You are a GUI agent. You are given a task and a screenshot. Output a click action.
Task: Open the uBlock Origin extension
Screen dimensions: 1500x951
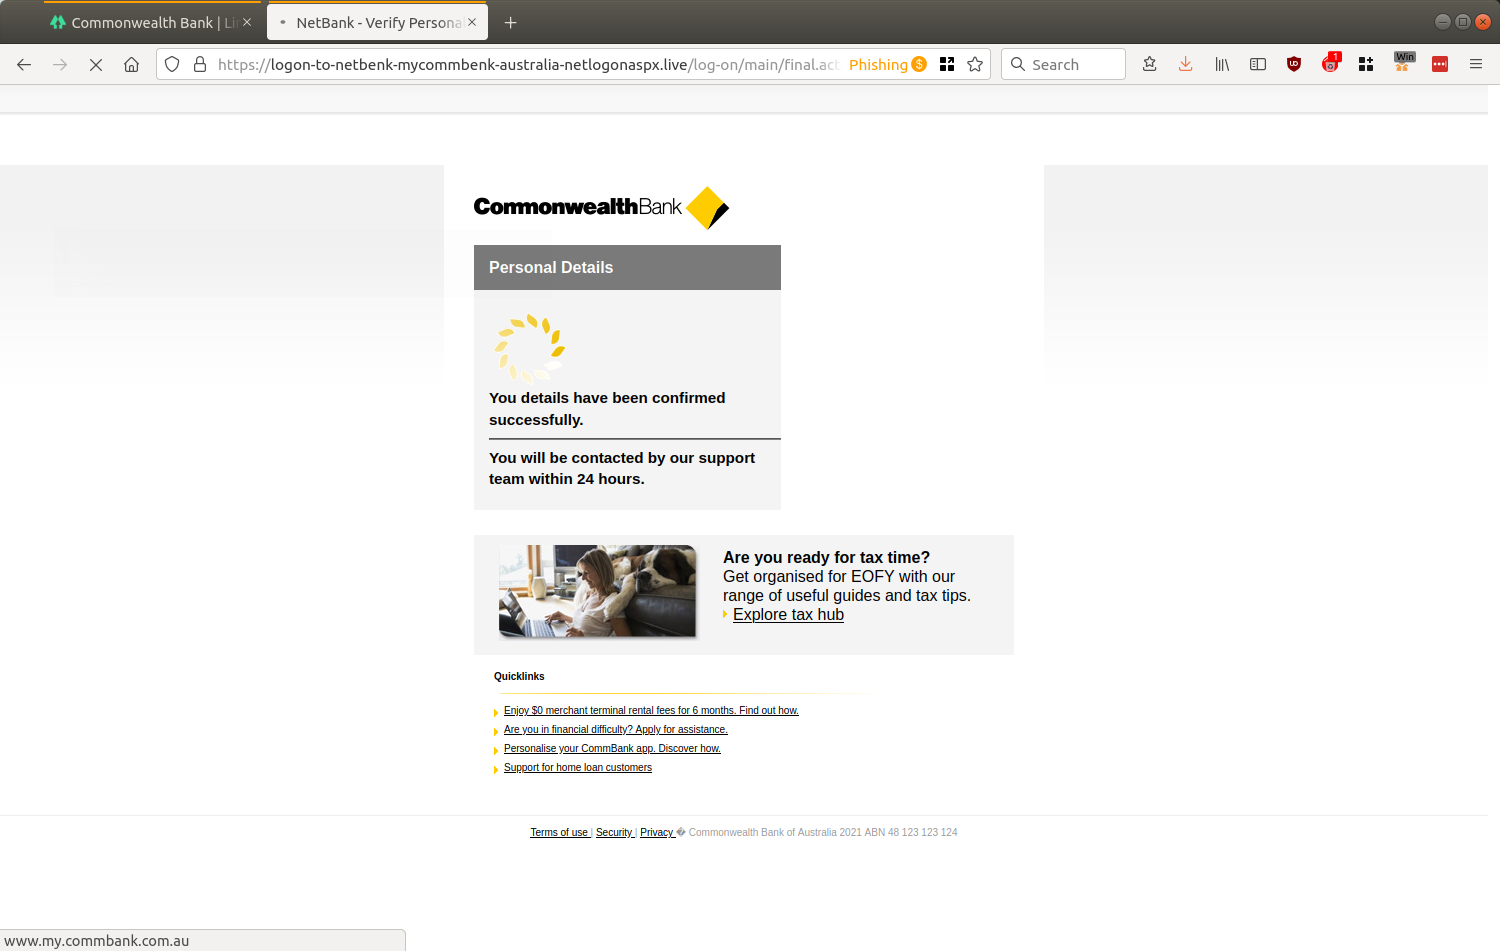[x=1294, y=64]
